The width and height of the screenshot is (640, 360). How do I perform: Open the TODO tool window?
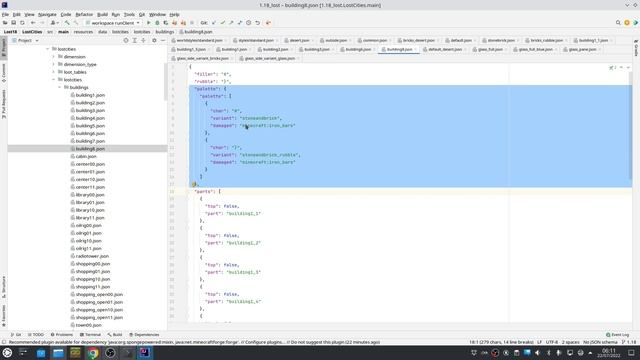pyautogui.click(x=36, y=335)
